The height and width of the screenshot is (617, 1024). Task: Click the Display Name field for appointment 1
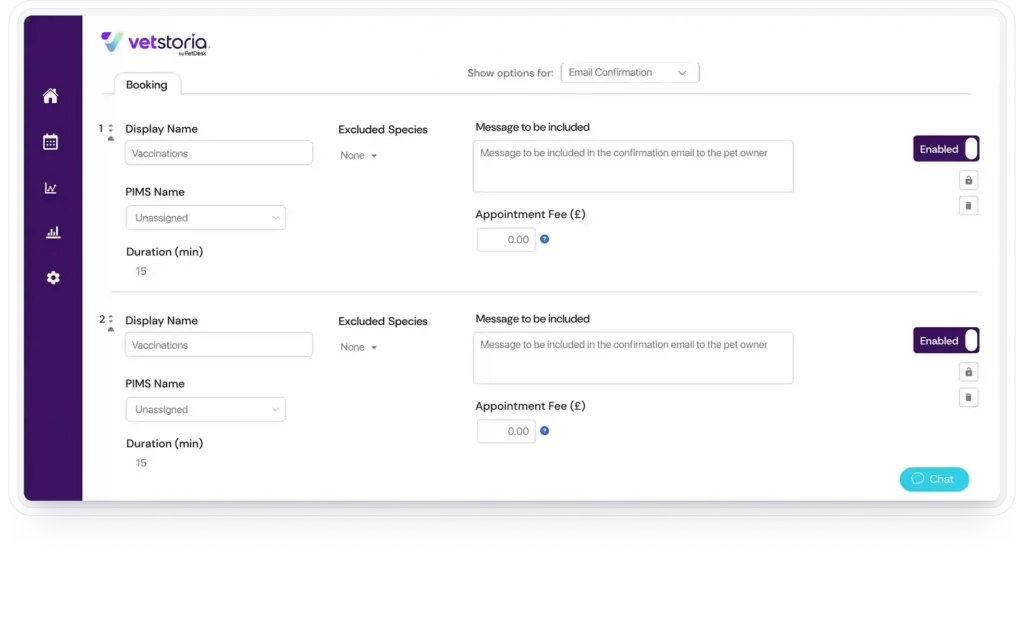219,153
